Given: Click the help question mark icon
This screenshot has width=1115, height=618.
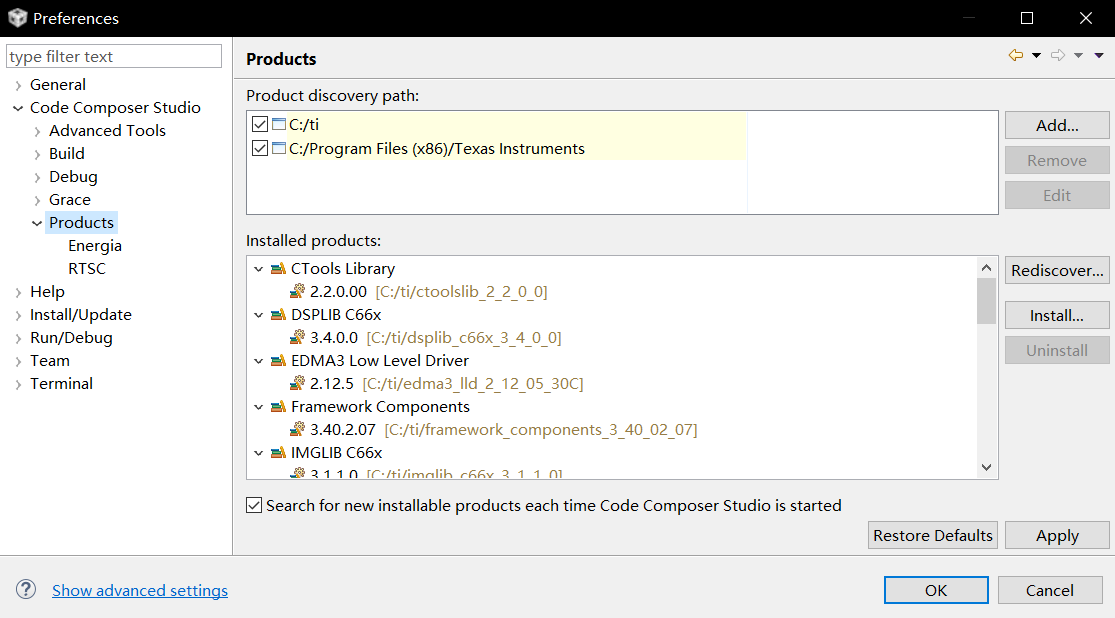Looking at the screenshot, I should click(25, 590).
